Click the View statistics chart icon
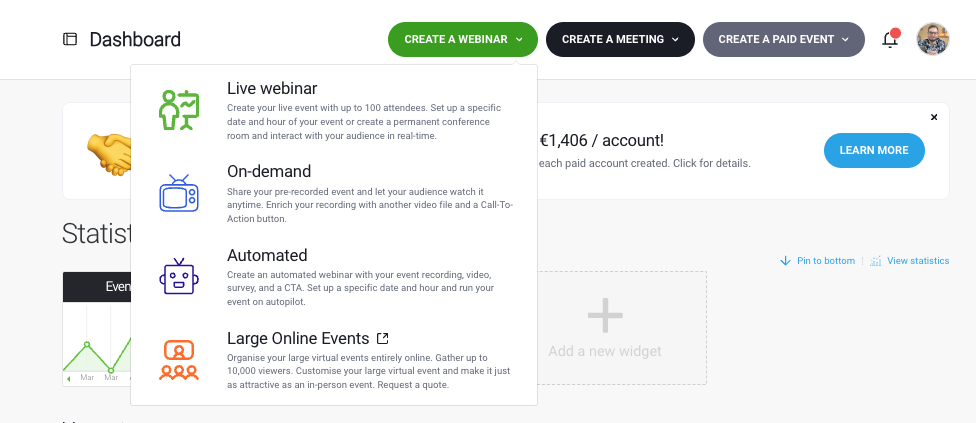The width and height of the screenshot is (976, 423). click(875, 261)
